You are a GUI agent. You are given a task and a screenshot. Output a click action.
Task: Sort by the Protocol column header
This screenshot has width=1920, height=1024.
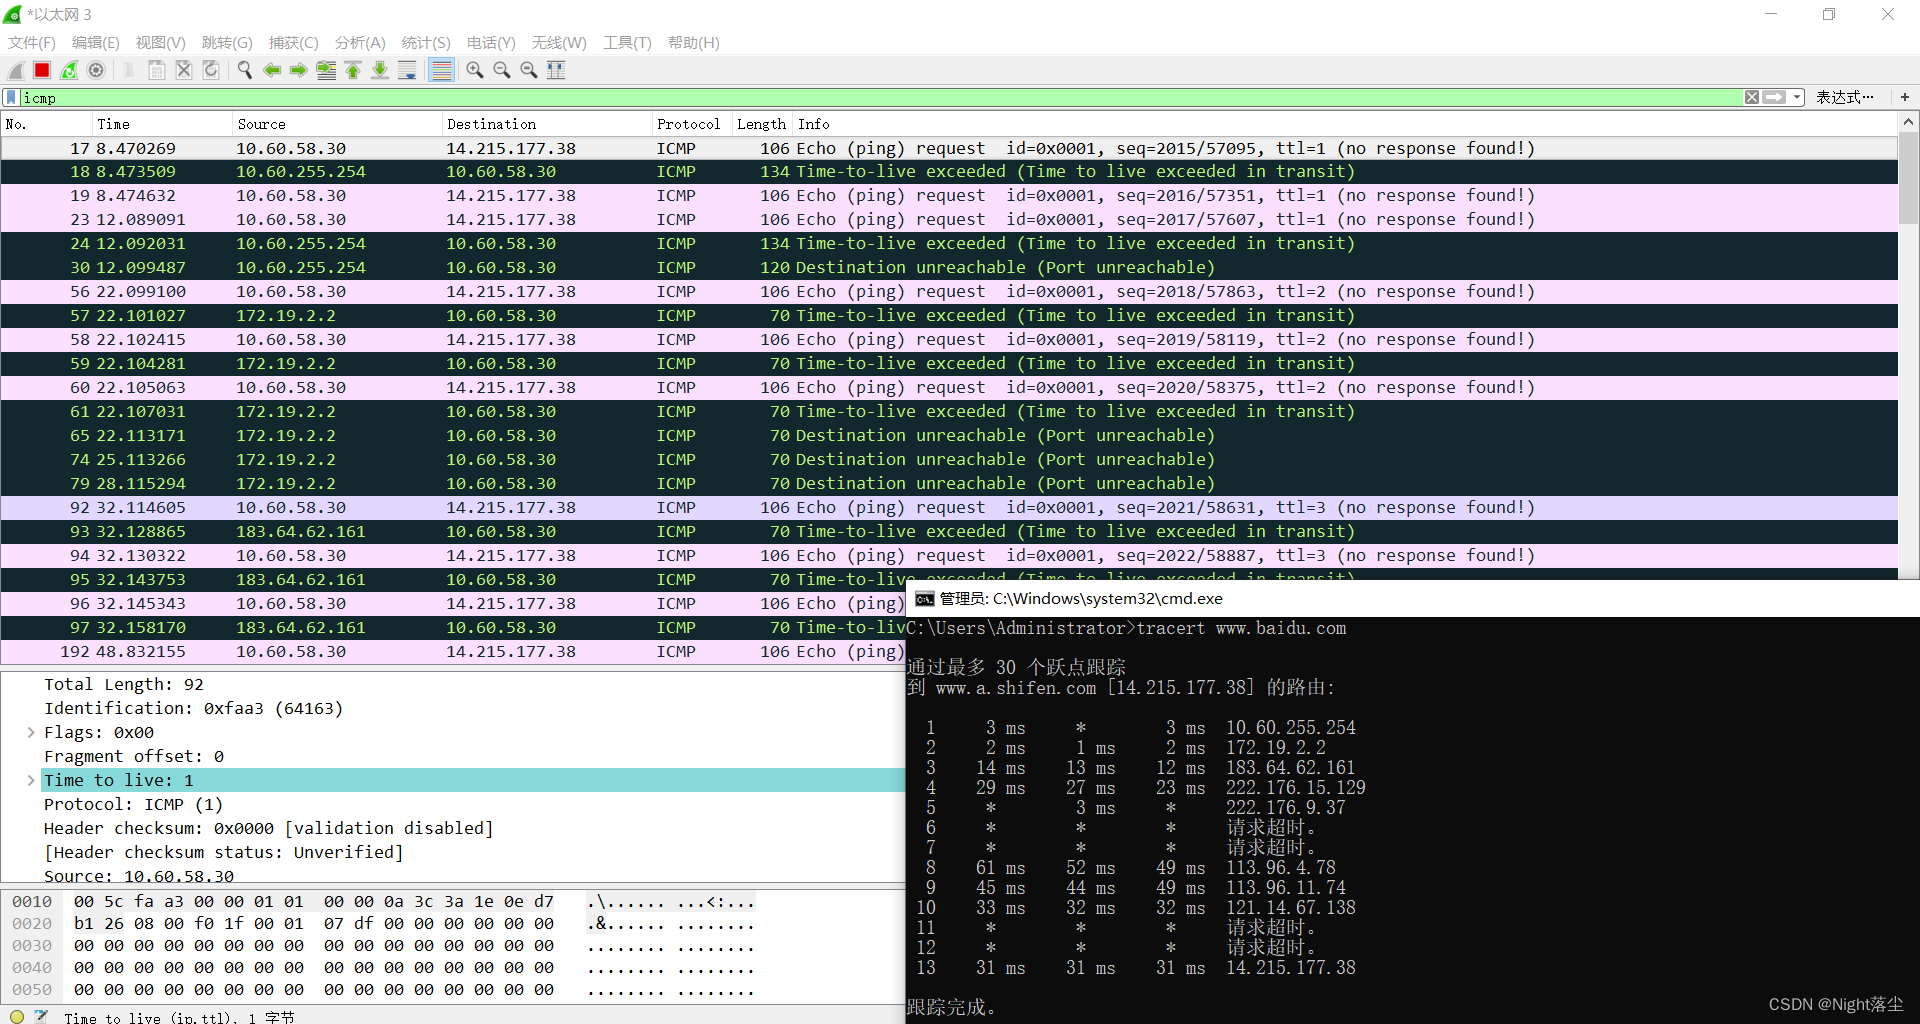[692, 124]
